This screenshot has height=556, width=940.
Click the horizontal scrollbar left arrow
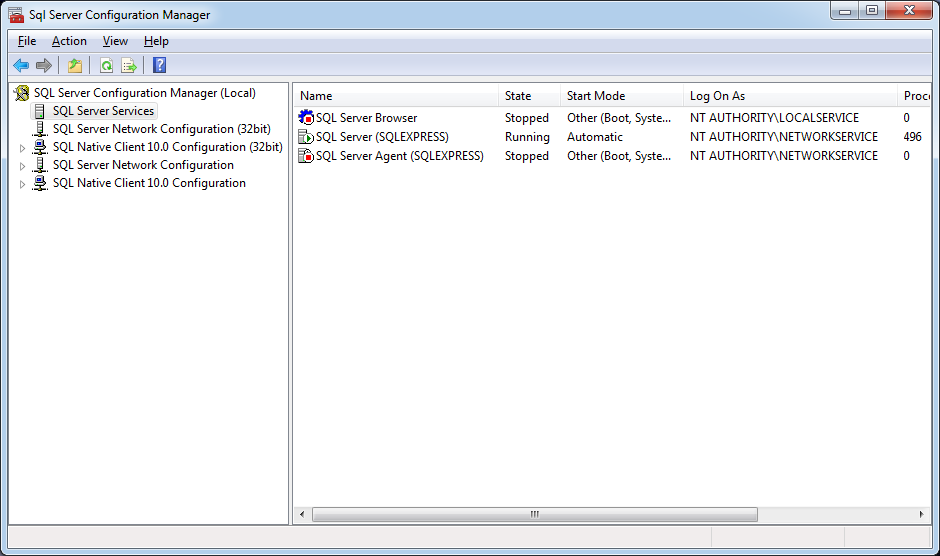pyautogui.click(x=302, y=515)
